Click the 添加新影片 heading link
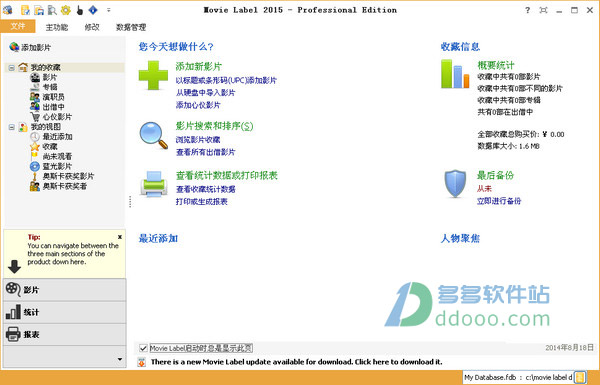Image resolution: width=600 pixels, height=385 pixels. click(199, 66)
